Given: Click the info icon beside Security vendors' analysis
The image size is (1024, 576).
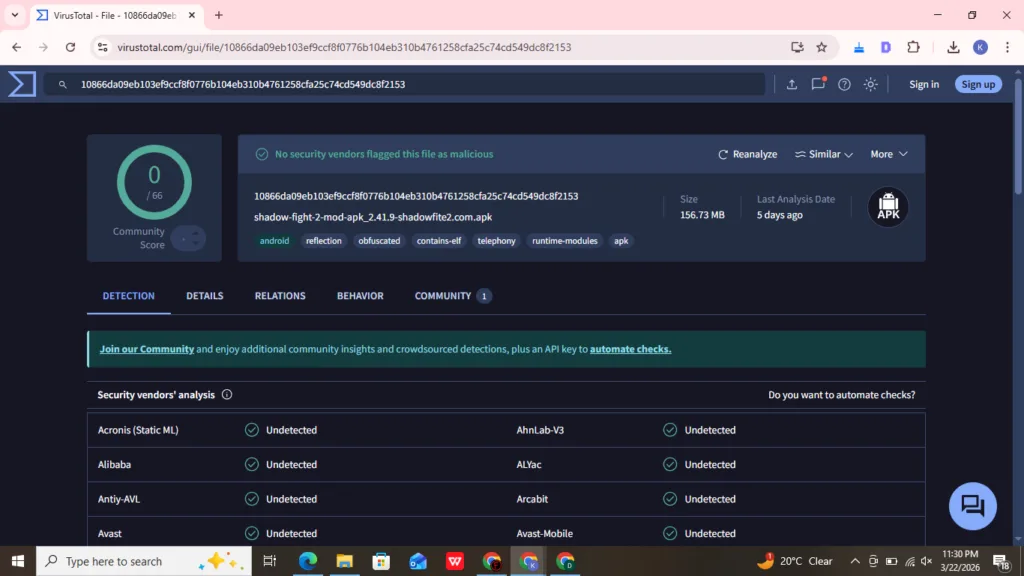Looking at the screenshot, I should 227,394.
